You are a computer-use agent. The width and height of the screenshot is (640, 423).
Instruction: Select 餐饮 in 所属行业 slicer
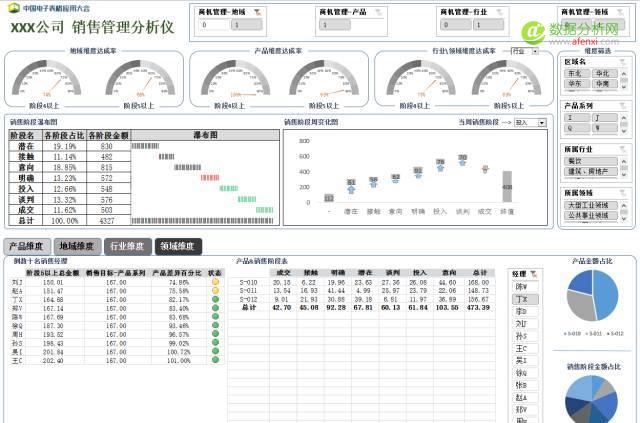click(x=591, y=161)
